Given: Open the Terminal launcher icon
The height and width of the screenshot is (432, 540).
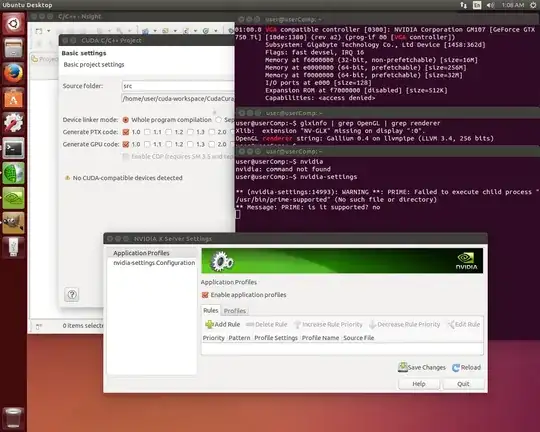Looking at the screenshot, I should click(13, 148).
